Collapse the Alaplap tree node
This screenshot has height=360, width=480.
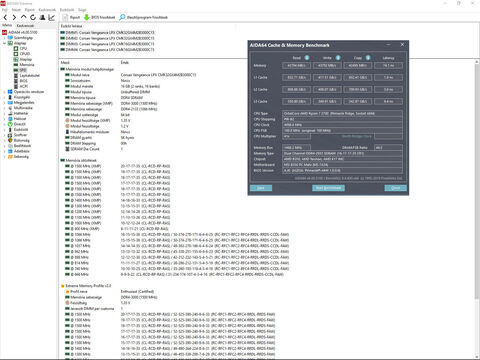tap(4, 43)
